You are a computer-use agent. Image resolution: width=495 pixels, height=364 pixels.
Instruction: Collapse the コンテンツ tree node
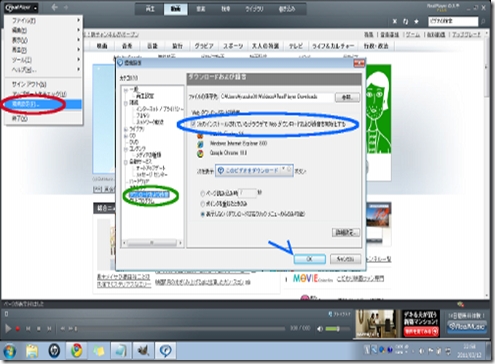tap(126, 149)
